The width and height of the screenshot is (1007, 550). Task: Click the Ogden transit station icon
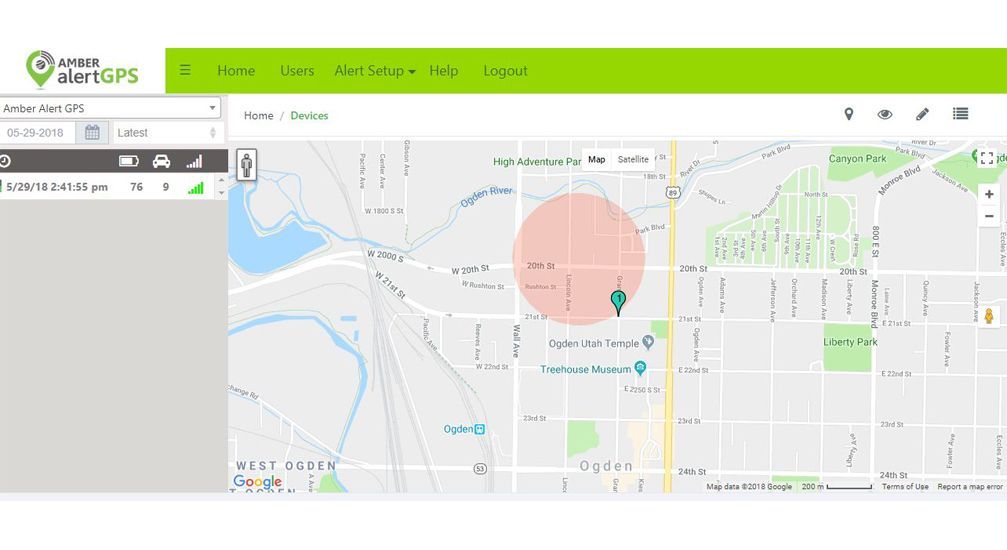479,429
